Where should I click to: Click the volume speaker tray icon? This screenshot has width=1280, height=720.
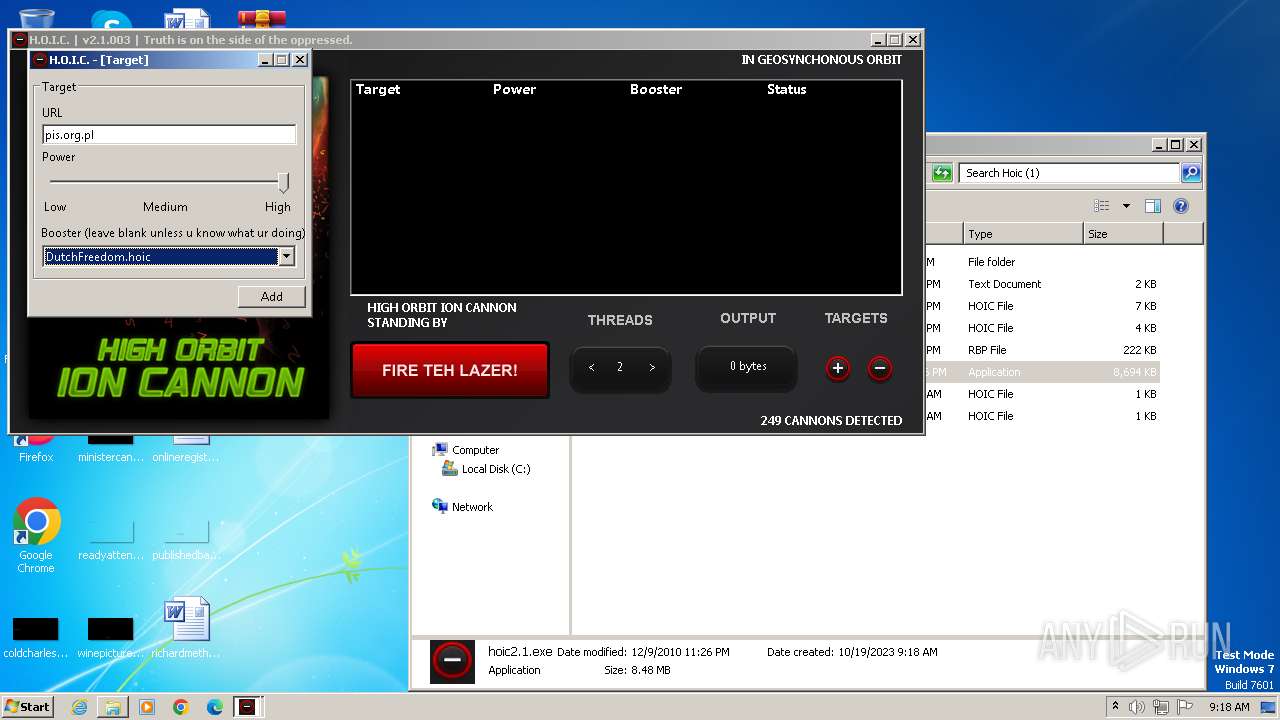(1137, 707)
